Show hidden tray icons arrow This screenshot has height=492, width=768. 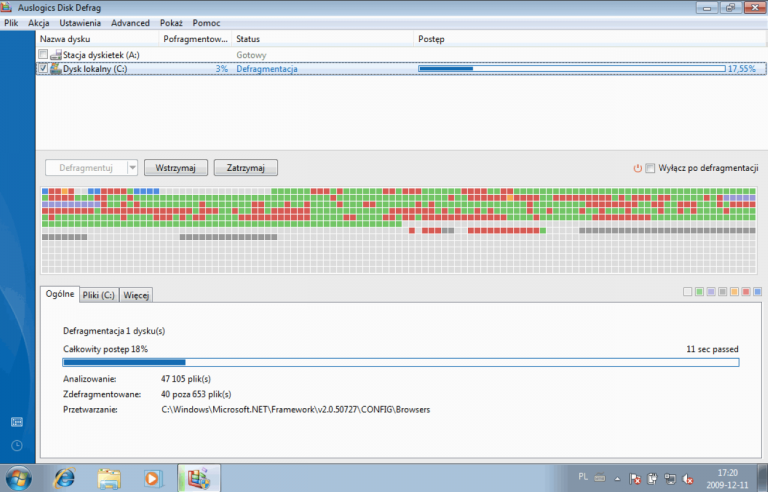[x=617, y=479]
